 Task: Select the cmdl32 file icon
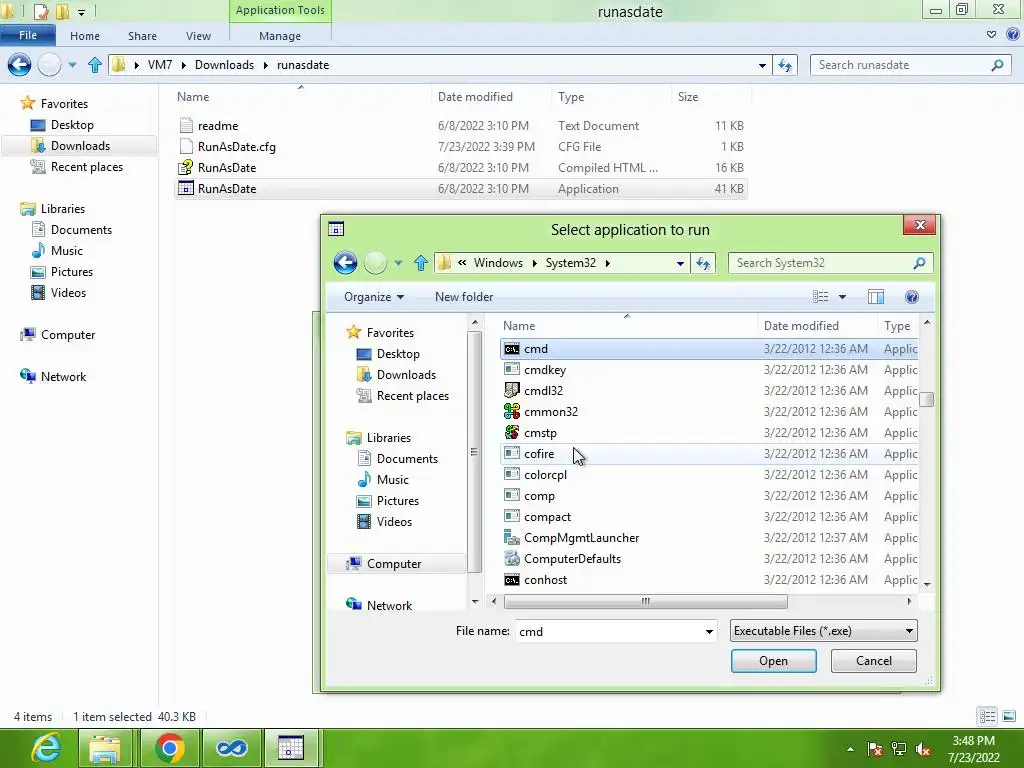(x=512, y=391)
